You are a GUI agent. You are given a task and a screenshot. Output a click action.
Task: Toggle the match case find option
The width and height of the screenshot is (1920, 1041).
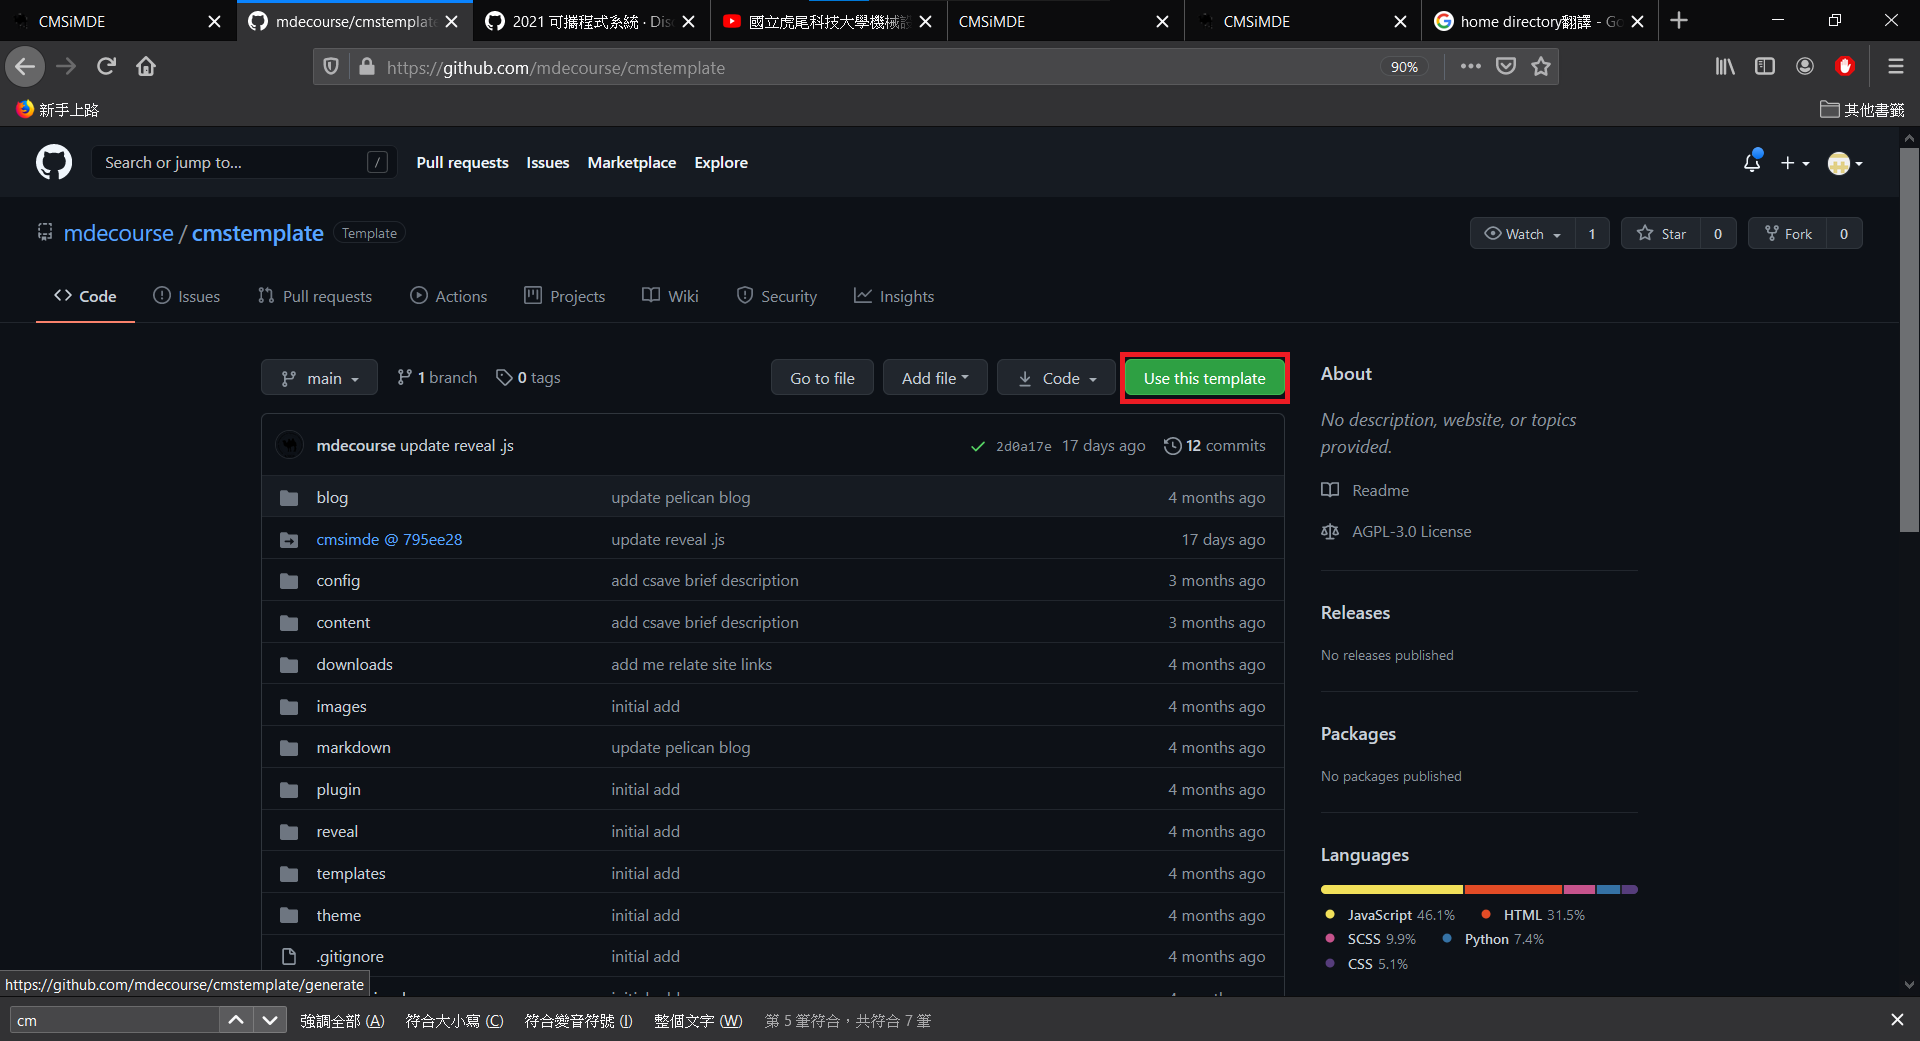point(454,1021)
